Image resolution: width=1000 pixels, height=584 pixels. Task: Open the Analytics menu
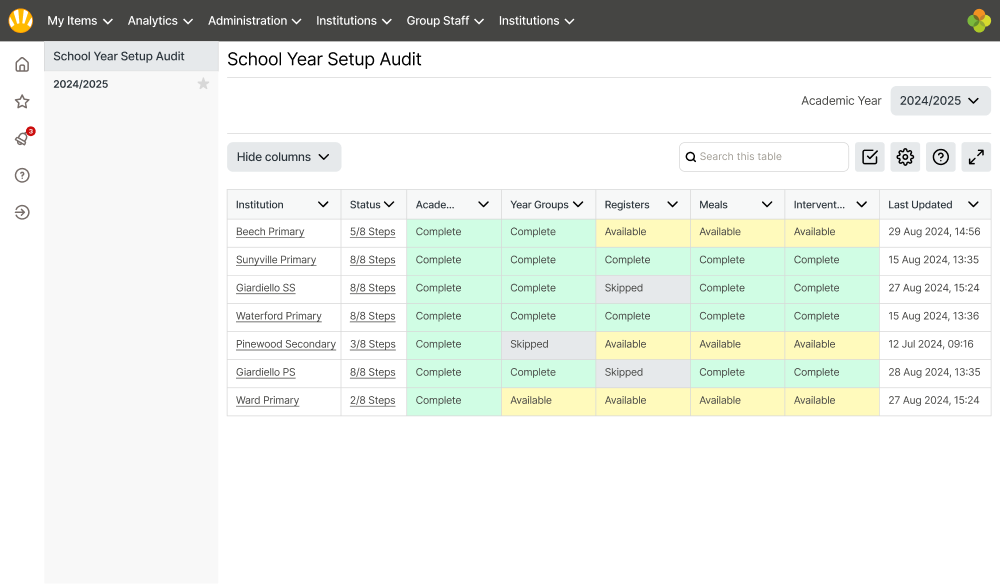tap(160, 20)
